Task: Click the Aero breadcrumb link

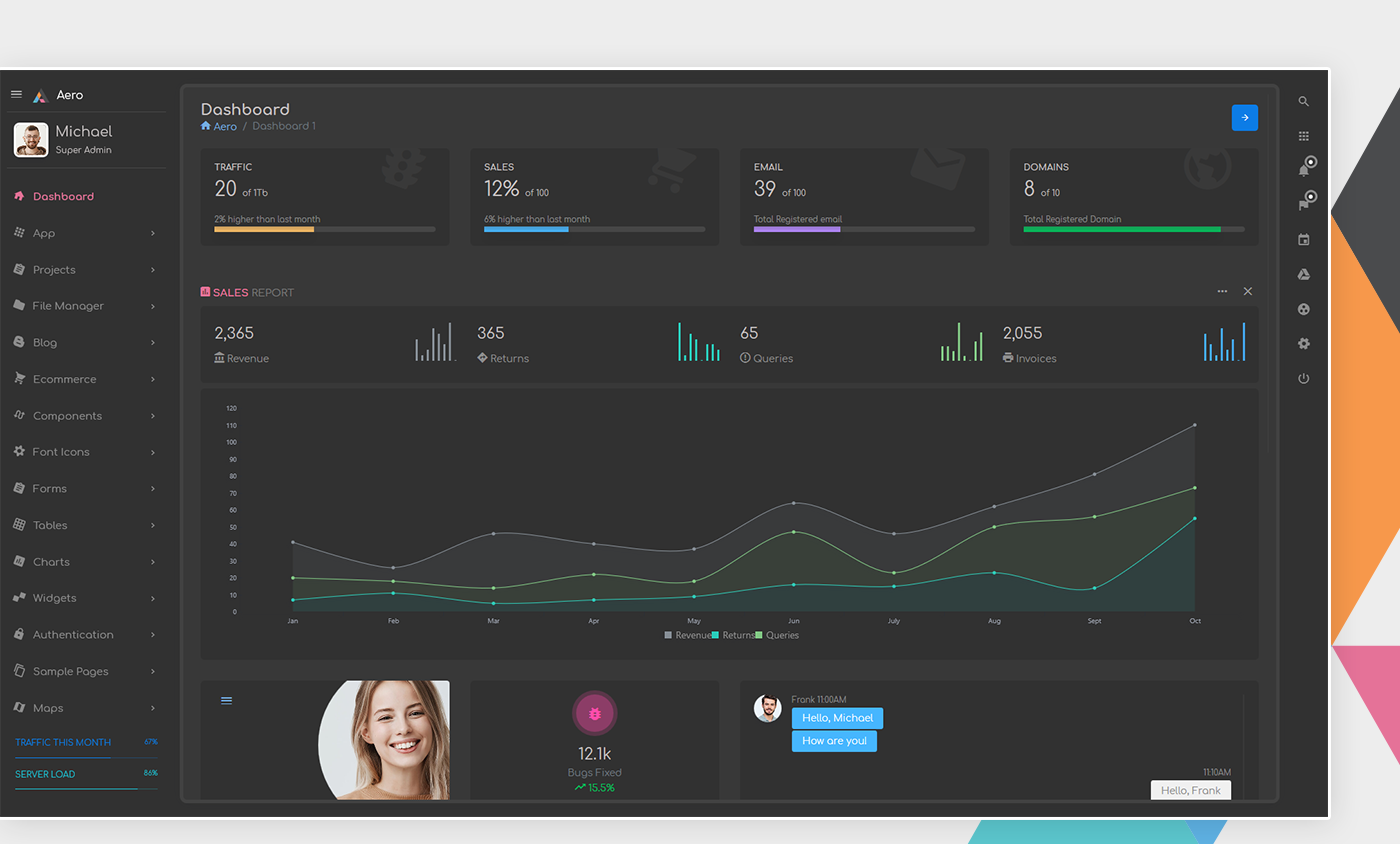Action: pos(225,126)
